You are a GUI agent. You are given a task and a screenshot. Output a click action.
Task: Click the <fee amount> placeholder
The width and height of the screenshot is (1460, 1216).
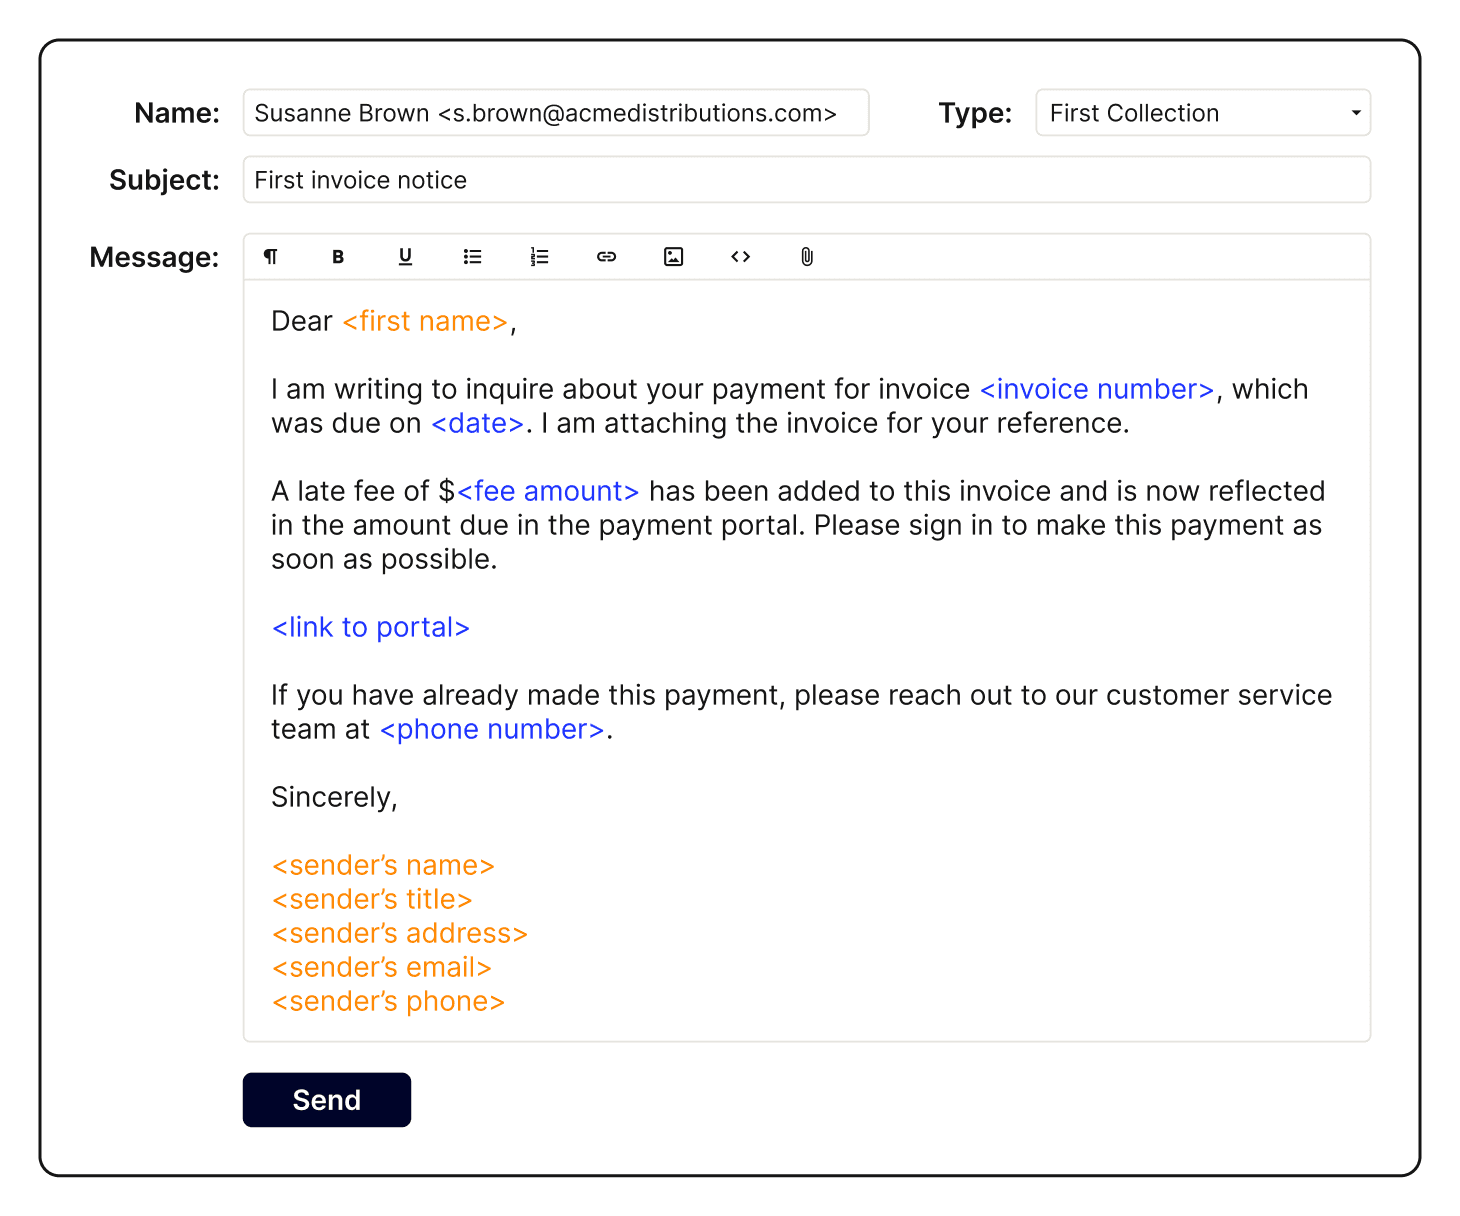[547, 491]
